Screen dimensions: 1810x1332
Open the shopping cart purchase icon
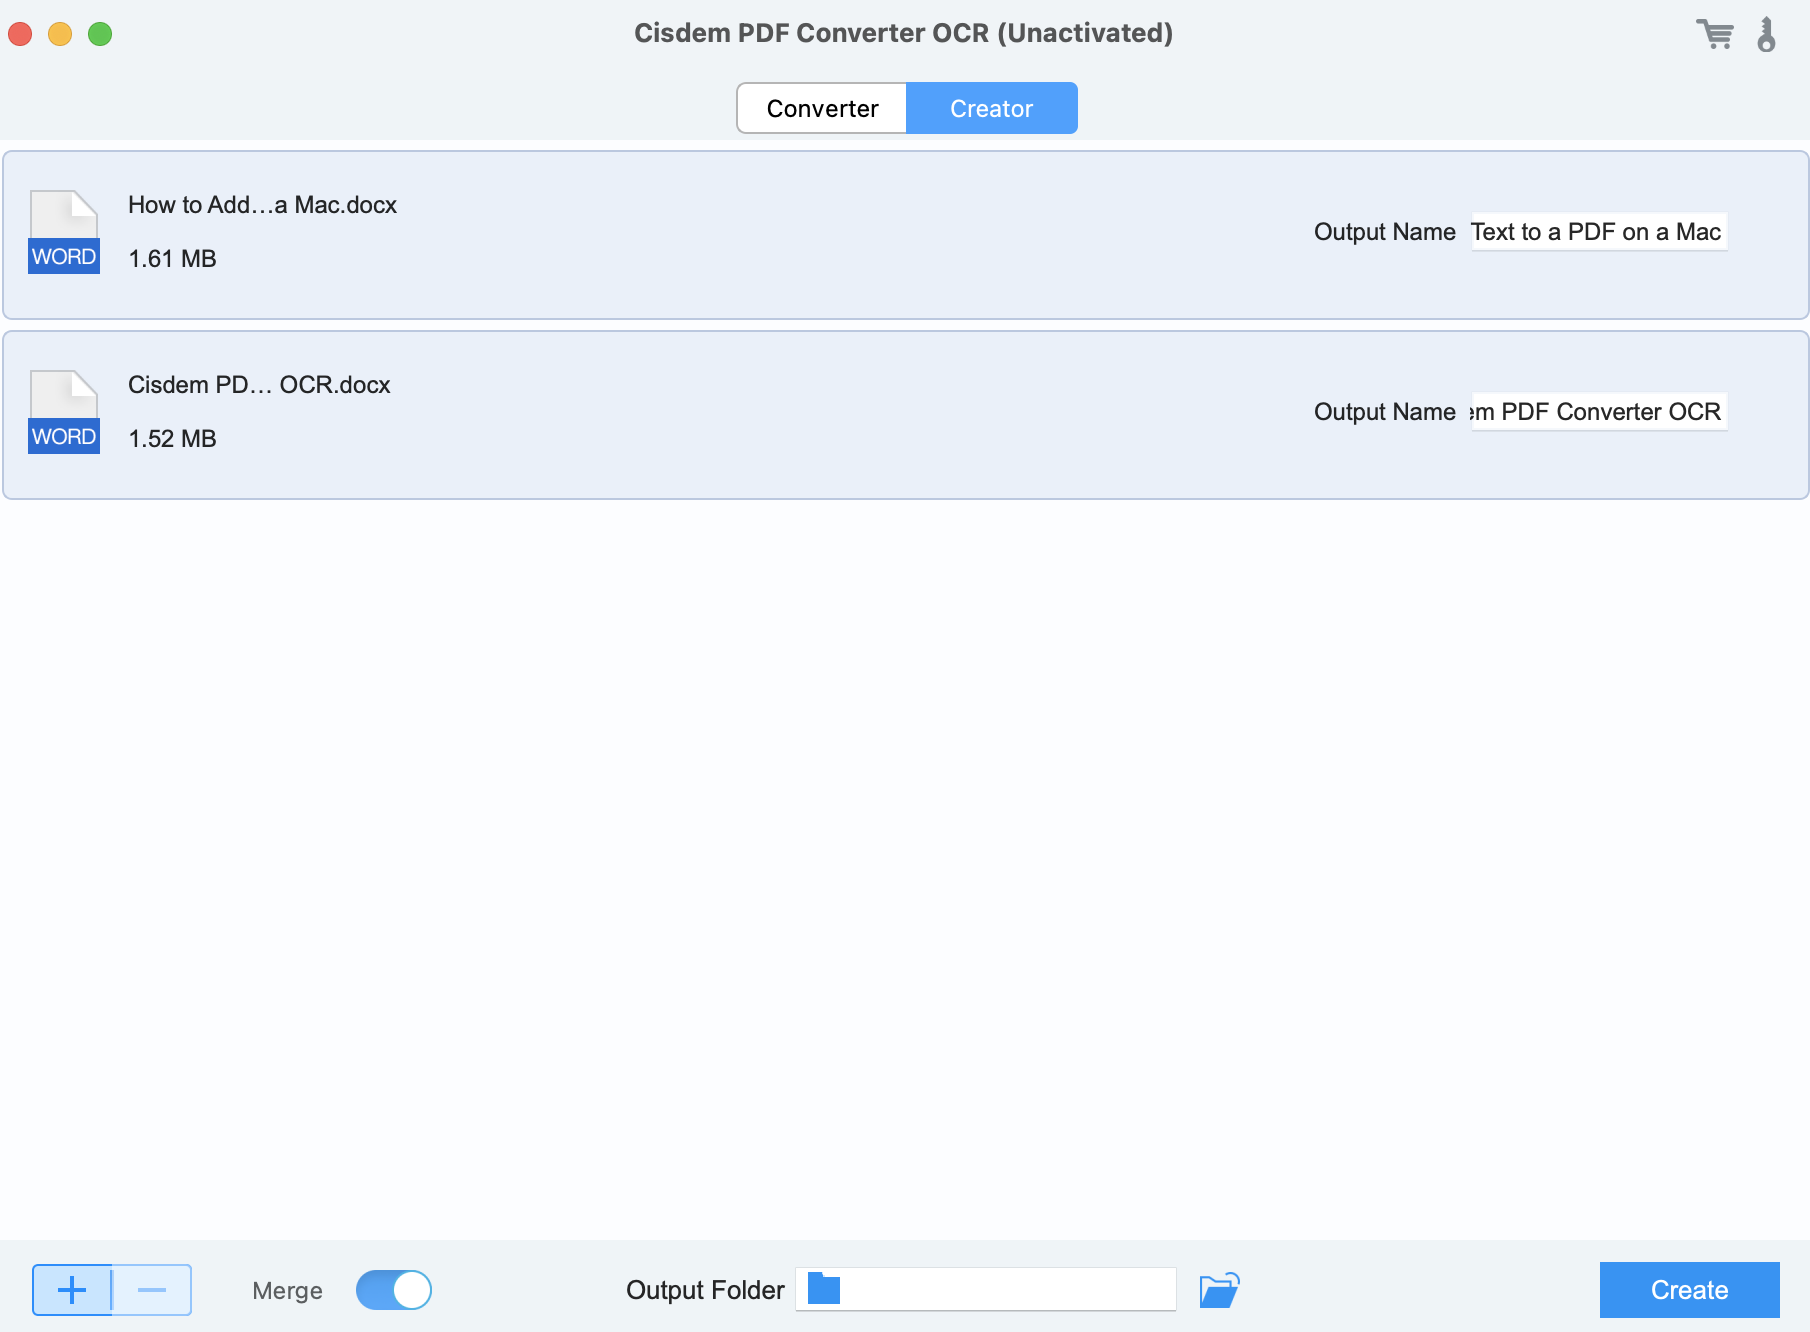1716,33
